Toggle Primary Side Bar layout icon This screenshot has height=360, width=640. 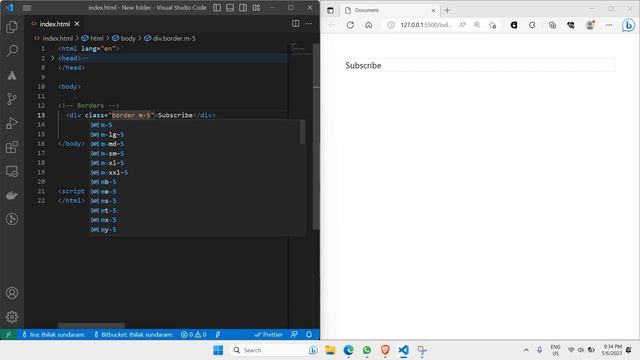(x=217, y=8)
